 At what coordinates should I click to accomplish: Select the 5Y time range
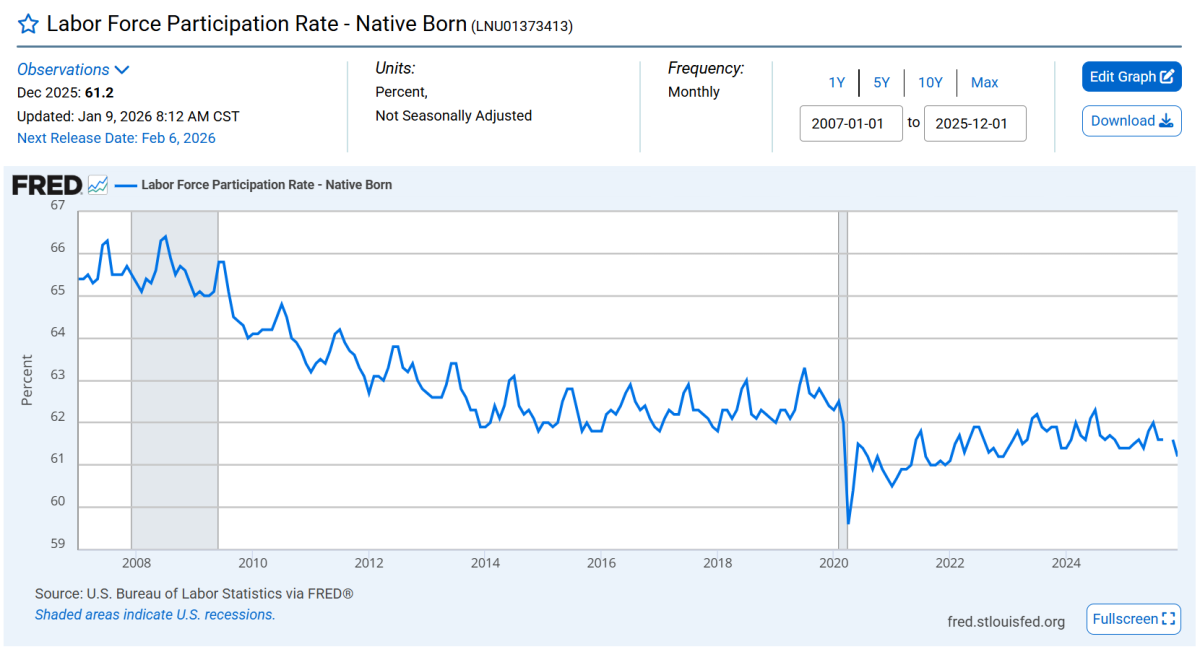tap(881, 83)
